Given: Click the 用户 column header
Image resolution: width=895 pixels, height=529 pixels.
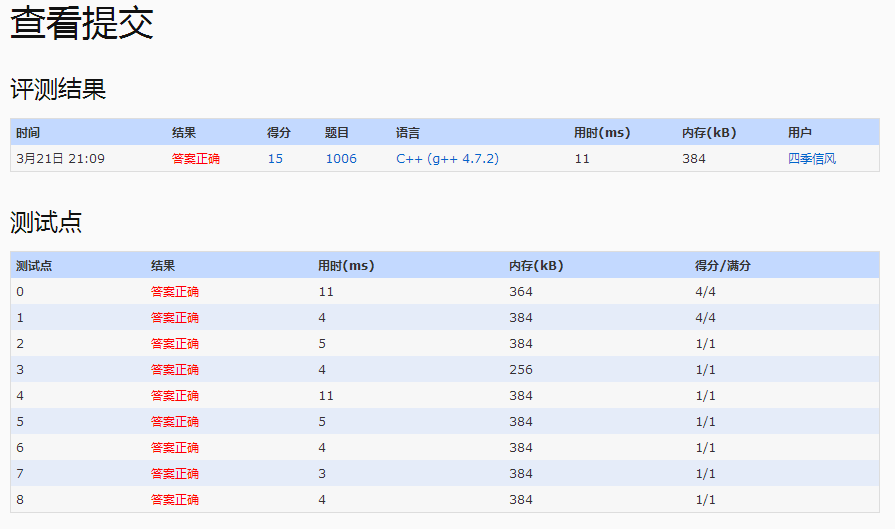Looking at the screenshot, I should coord(800,133).
